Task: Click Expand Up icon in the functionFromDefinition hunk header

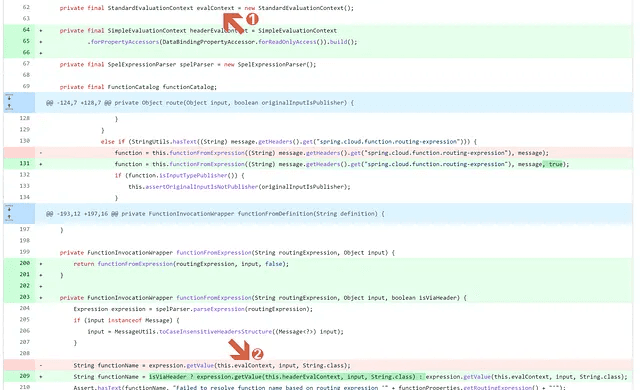Action: coord(9,217)
